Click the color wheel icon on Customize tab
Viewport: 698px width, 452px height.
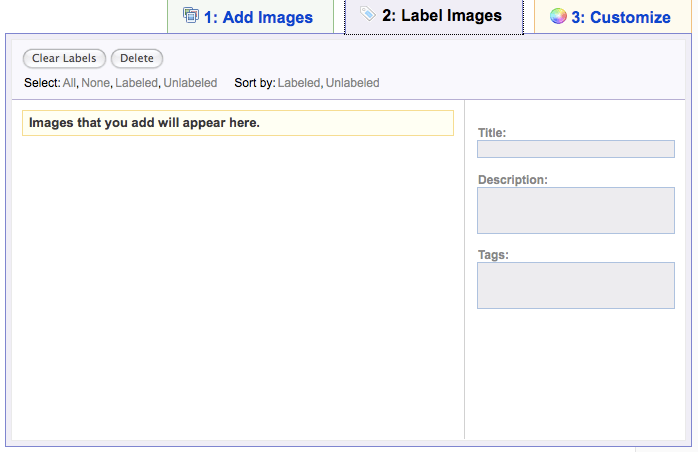558,16
